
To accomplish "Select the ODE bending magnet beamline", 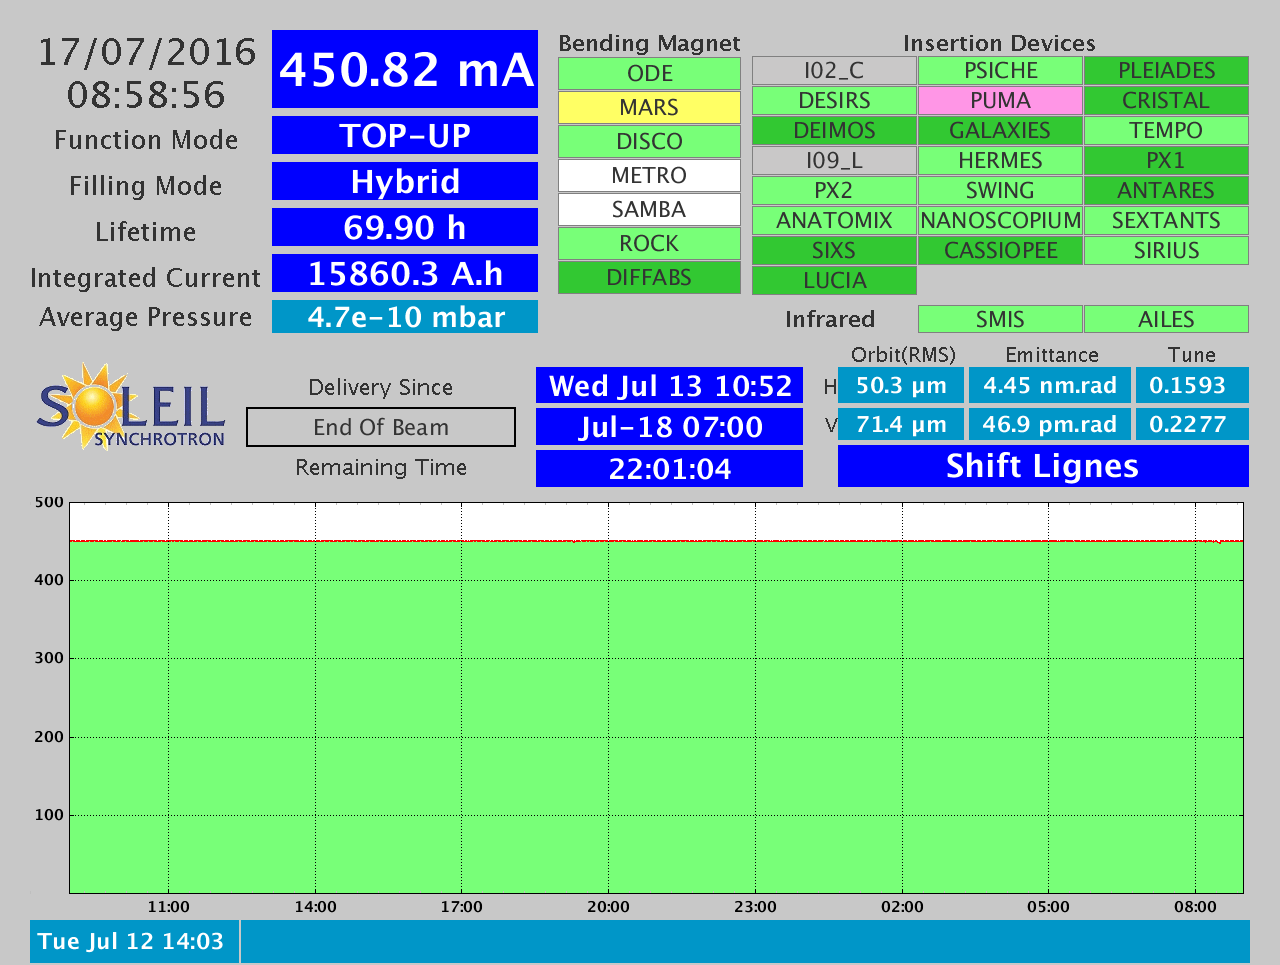I will coord(649,73).
